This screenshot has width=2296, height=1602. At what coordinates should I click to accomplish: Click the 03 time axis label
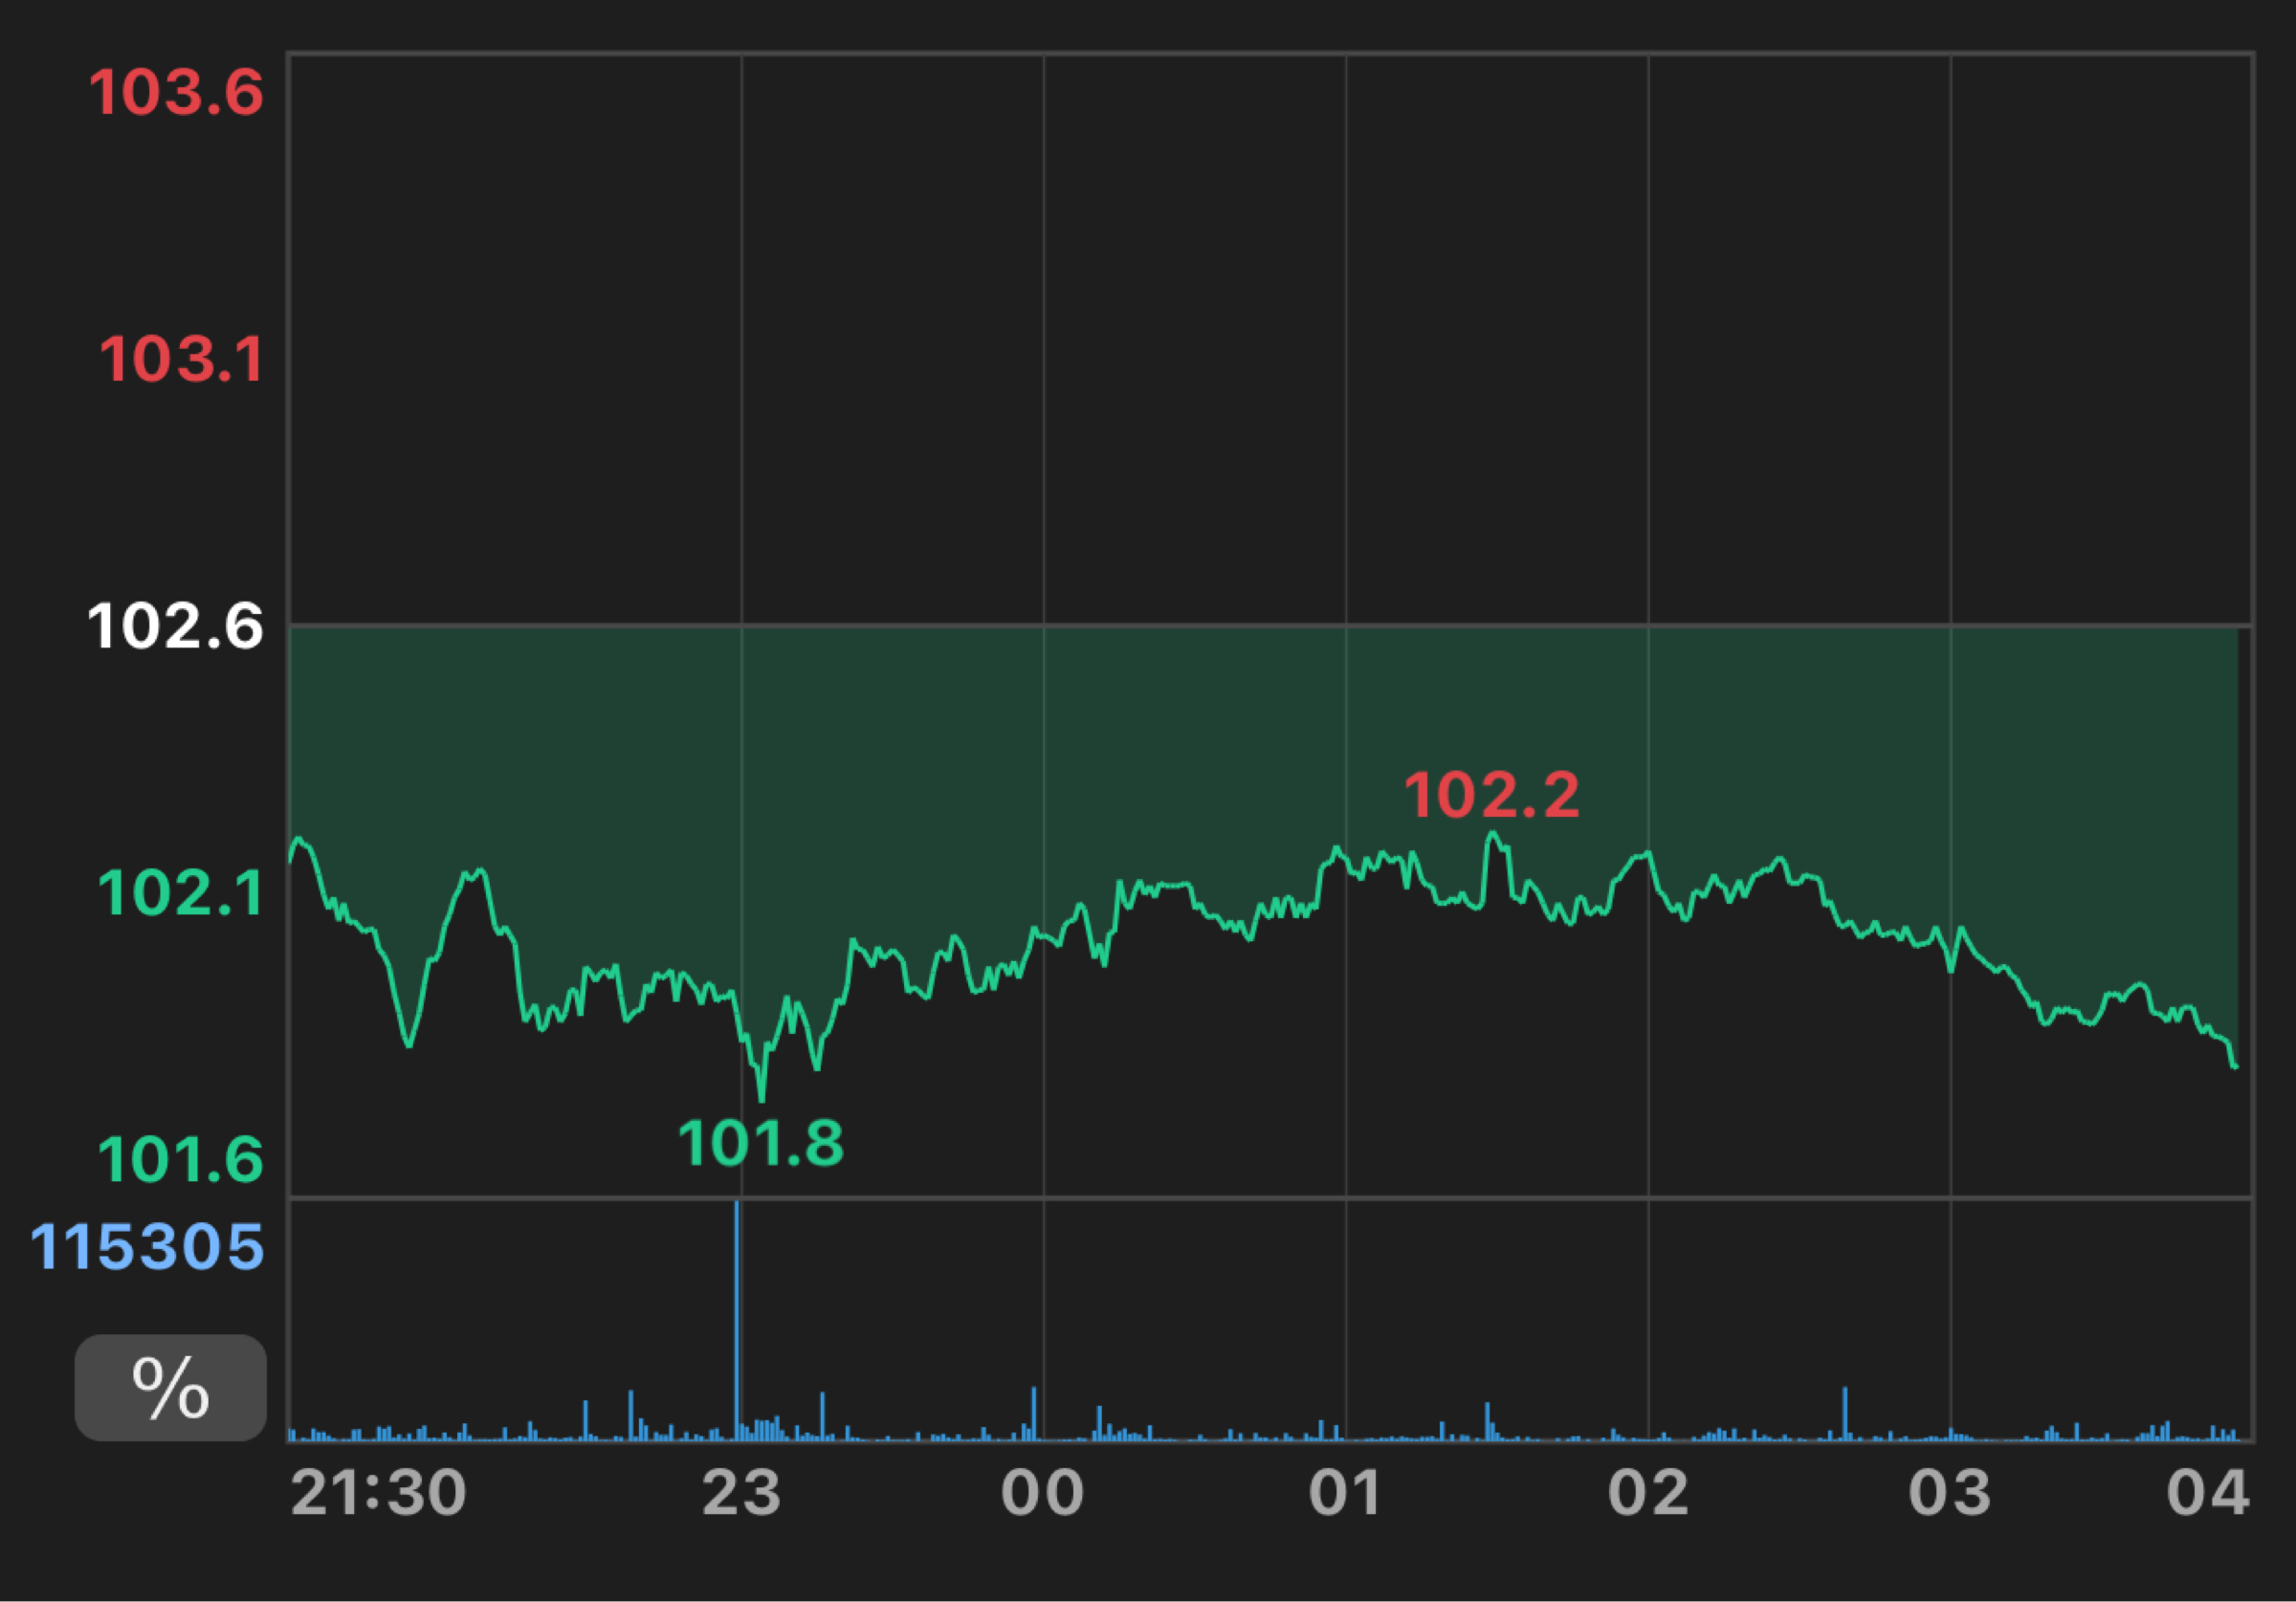pos(1950,1493)
